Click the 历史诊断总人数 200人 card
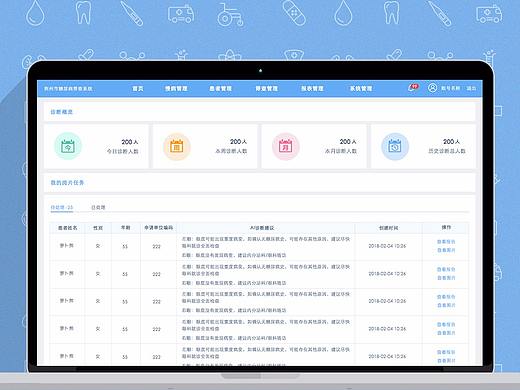The width and height of the screenshot is (520, 390). (423, 146)
